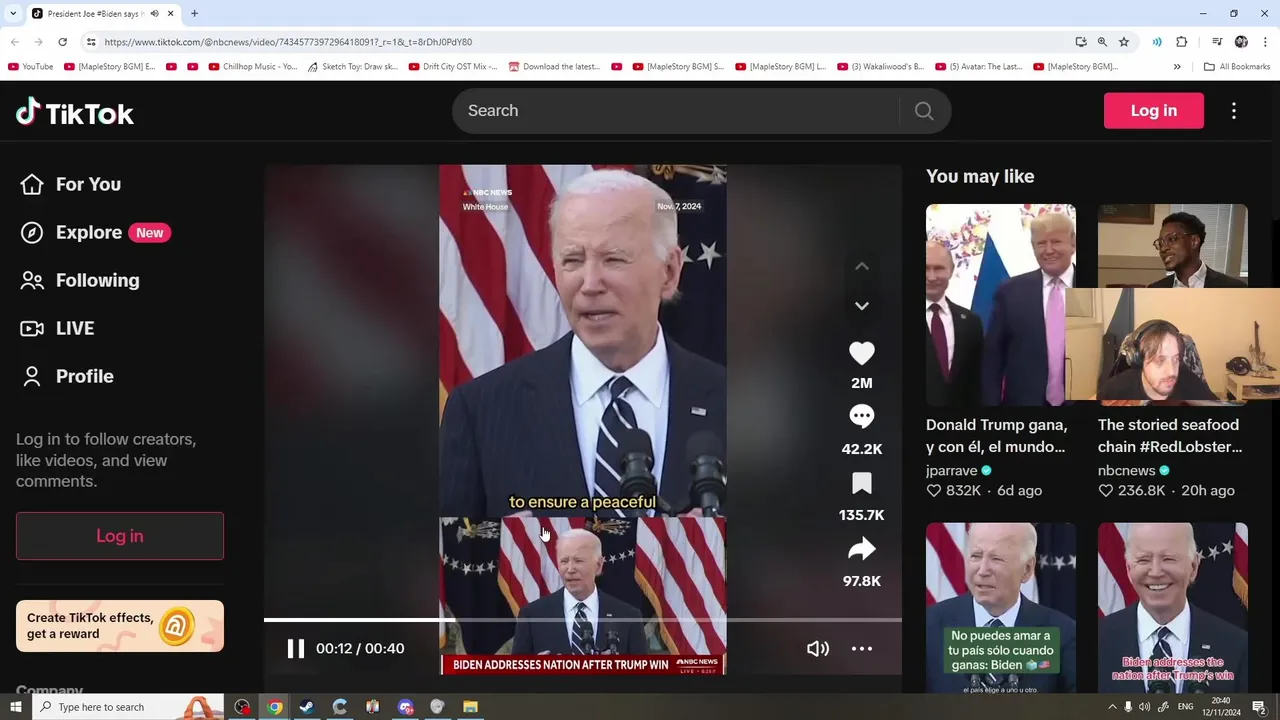Go to the previous video with up chevron
The width and height of the screenshot is (1280, 720).
coord(862,267)
